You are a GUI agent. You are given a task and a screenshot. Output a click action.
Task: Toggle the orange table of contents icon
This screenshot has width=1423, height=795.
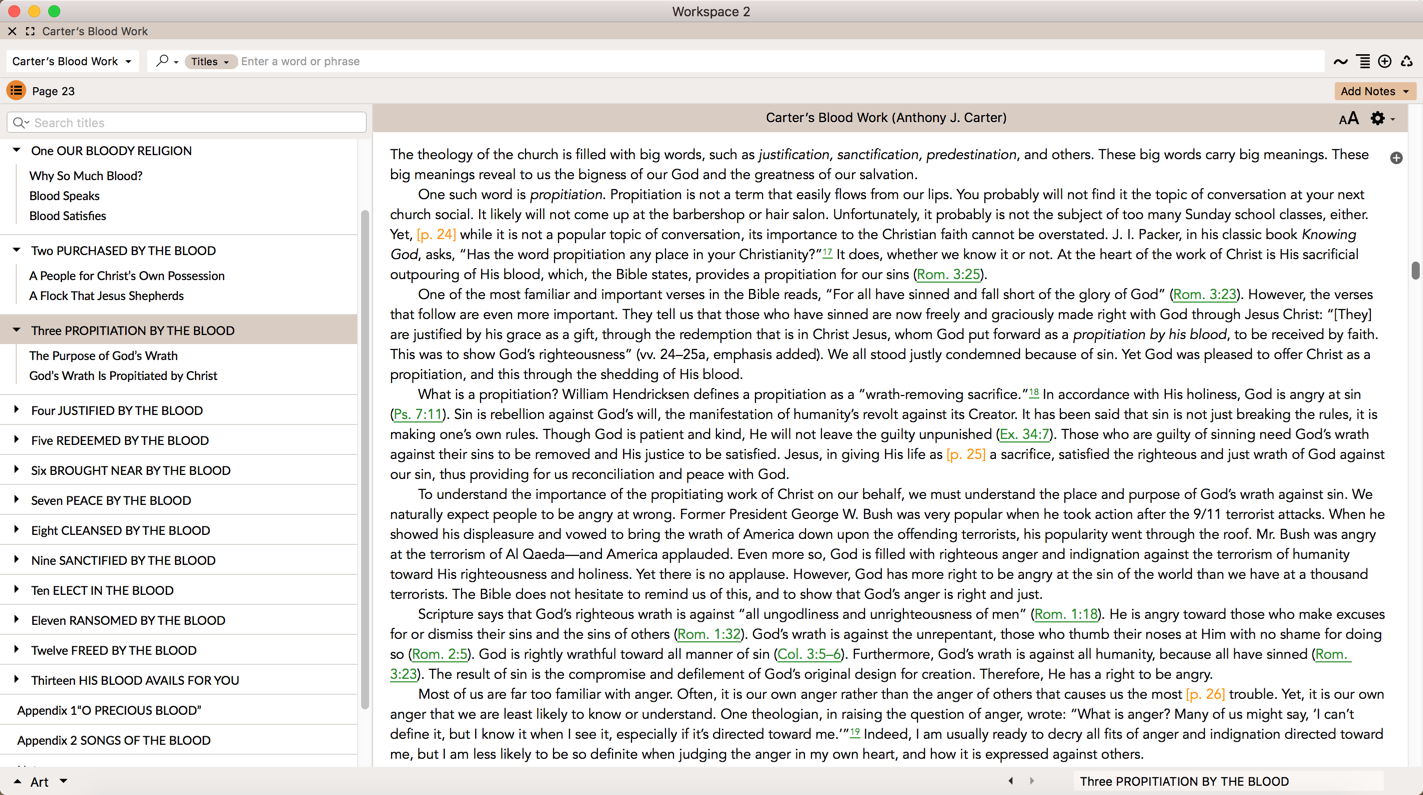pyautogui.click(x=16, y=91)
